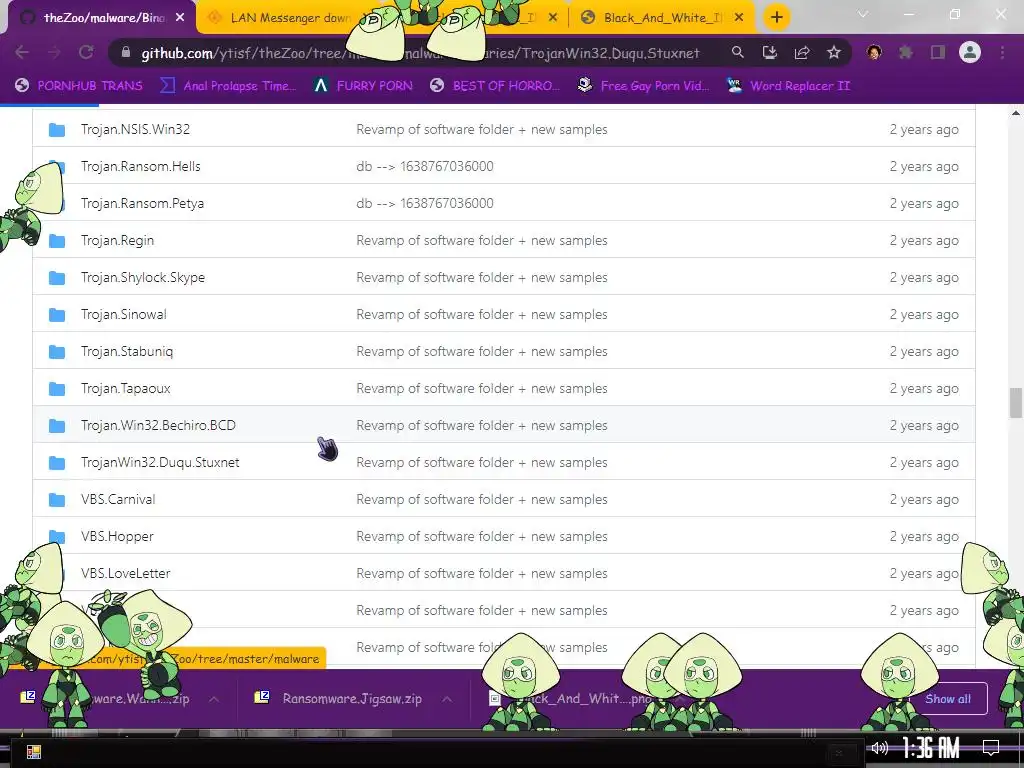Go back to previous page
This screenshot has height=768, width=1024.
click(x=22, y=52)
